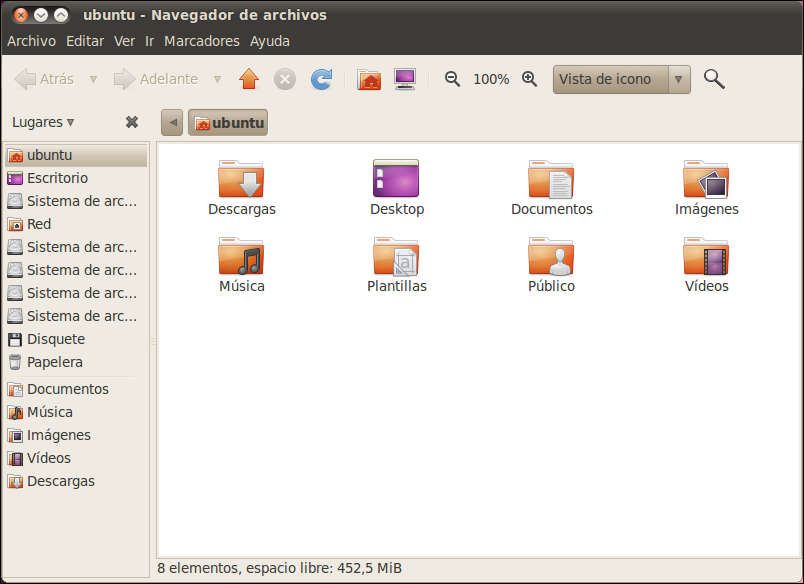Image resolution: width=804 pixels, height=584 pixels.
Task: Open the Documentos bookmark in sidebar
Action: (76, 389)
